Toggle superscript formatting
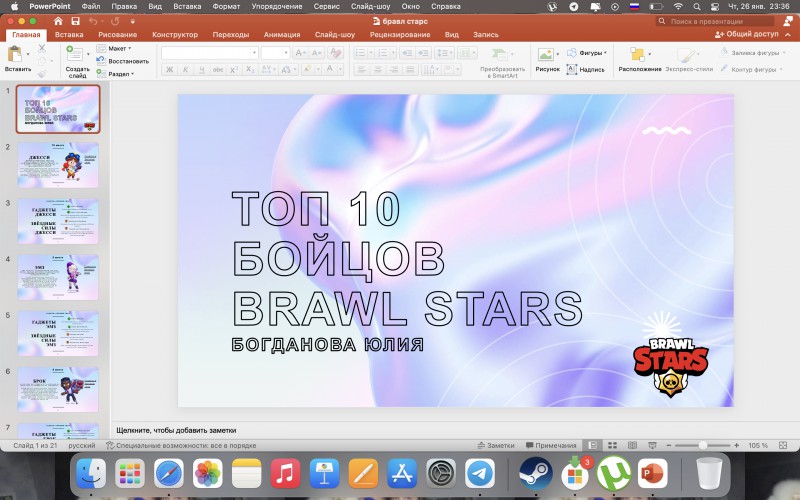The height and width of the screenshot is (500, 800). click(x=234, y=69)
